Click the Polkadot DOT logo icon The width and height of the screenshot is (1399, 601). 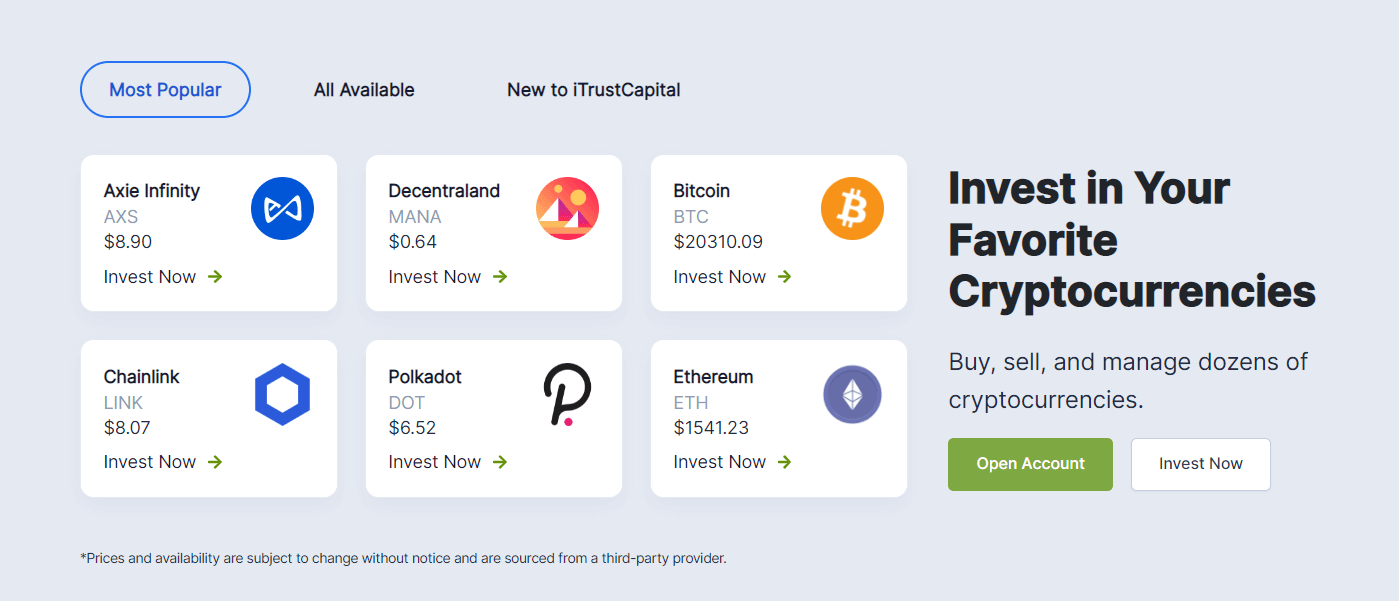coord(567,394)
